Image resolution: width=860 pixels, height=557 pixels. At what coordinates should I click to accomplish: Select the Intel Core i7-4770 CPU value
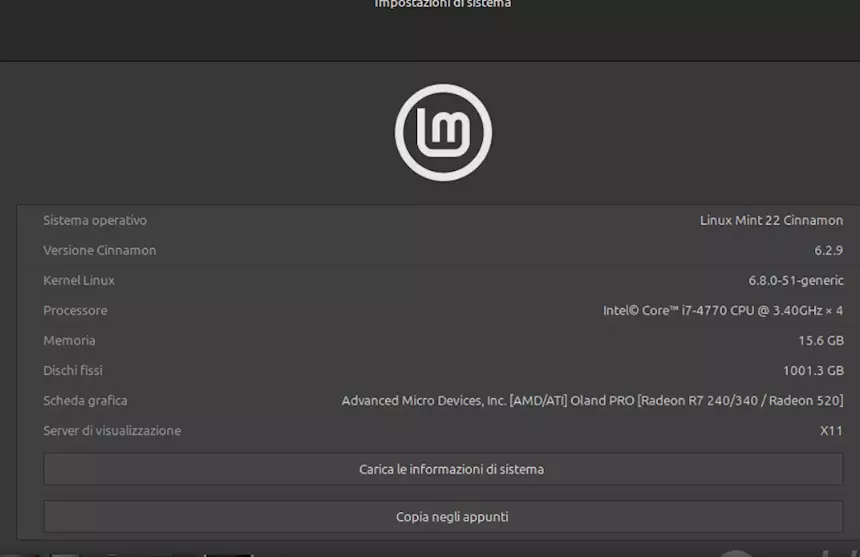tap(723, 310)
